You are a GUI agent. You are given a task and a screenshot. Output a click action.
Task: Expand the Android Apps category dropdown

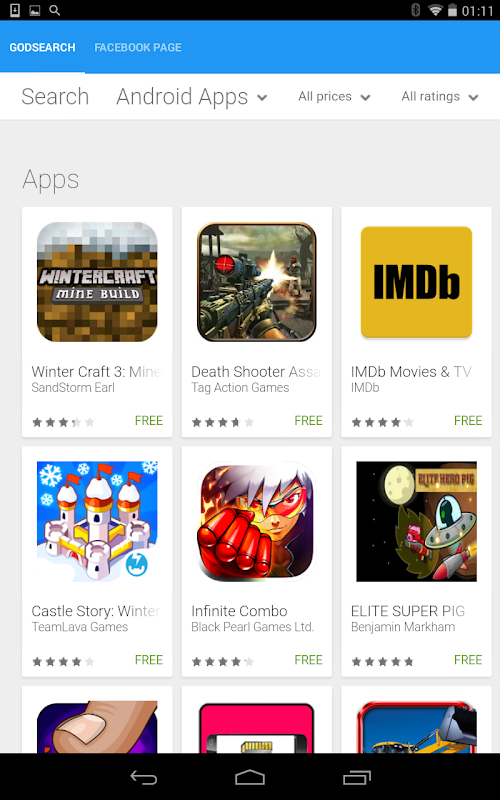pos(192,96)
